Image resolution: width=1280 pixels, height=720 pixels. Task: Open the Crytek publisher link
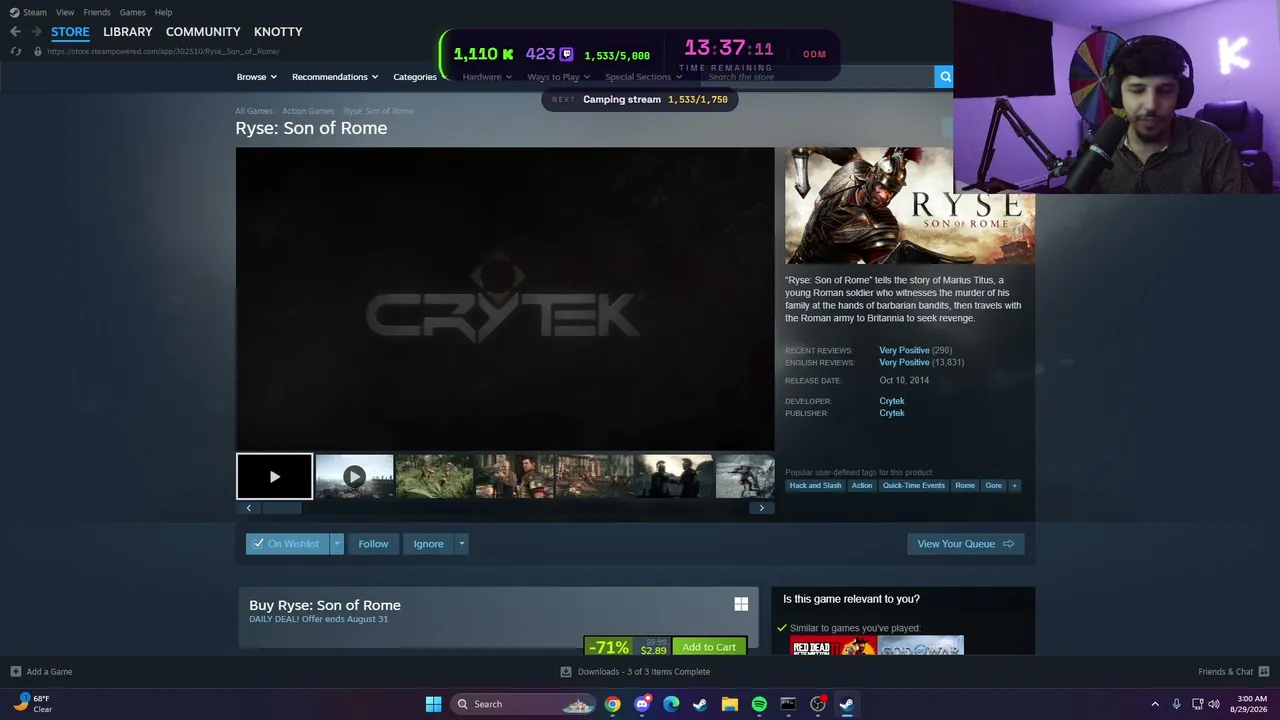(892, 413)
